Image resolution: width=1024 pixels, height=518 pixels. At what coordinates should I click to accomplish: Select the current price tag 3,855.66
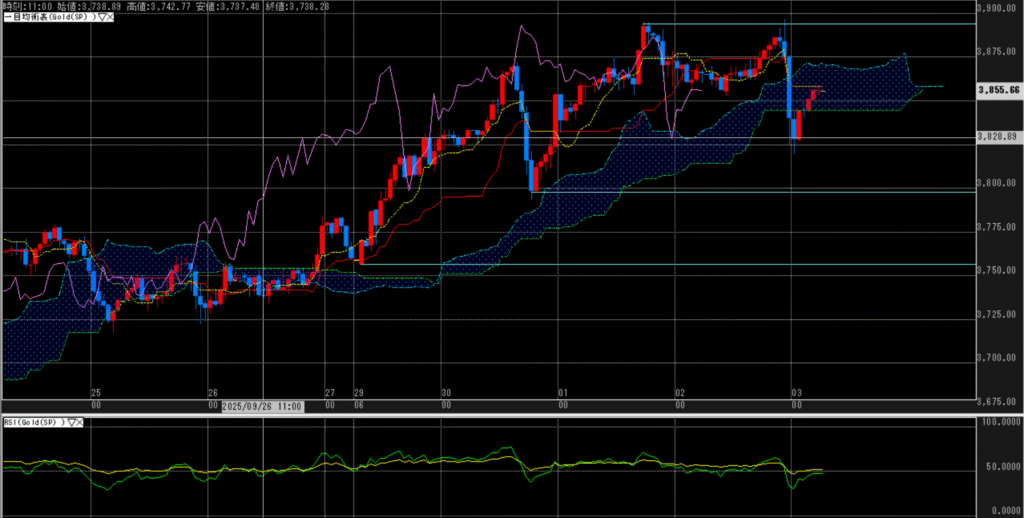pos(997,90)
